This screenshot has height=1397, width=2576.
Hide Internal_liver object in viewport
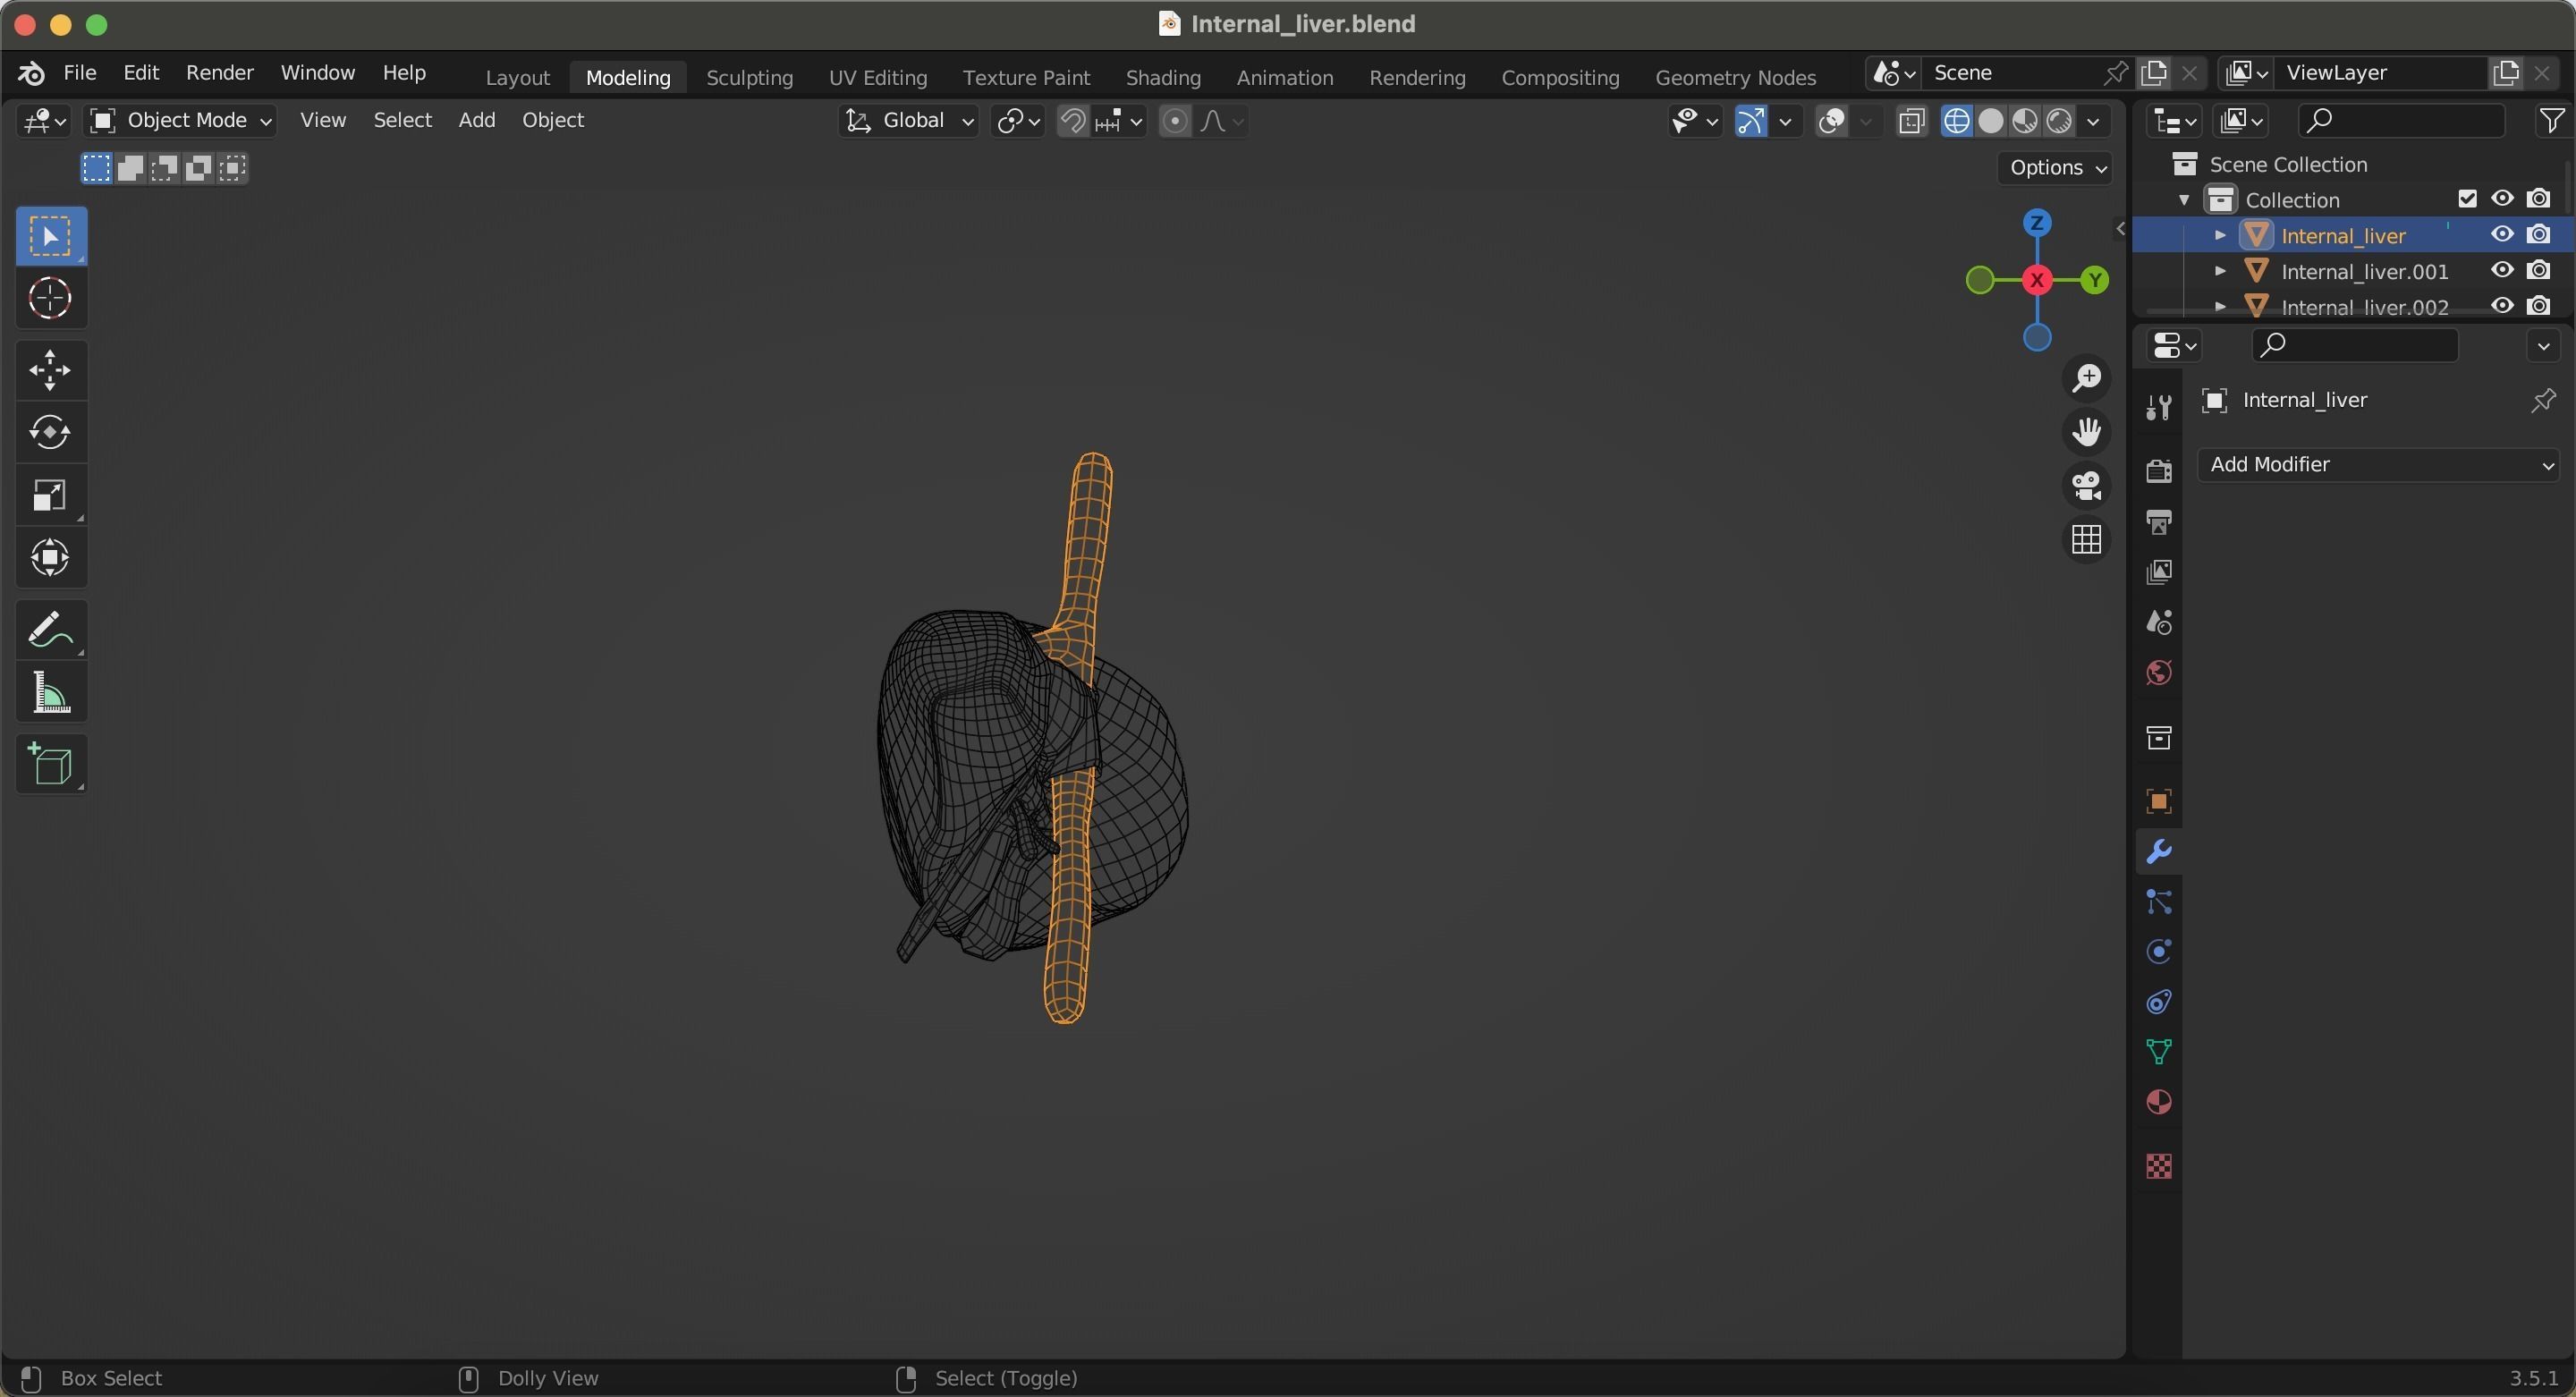[2502, 235]
